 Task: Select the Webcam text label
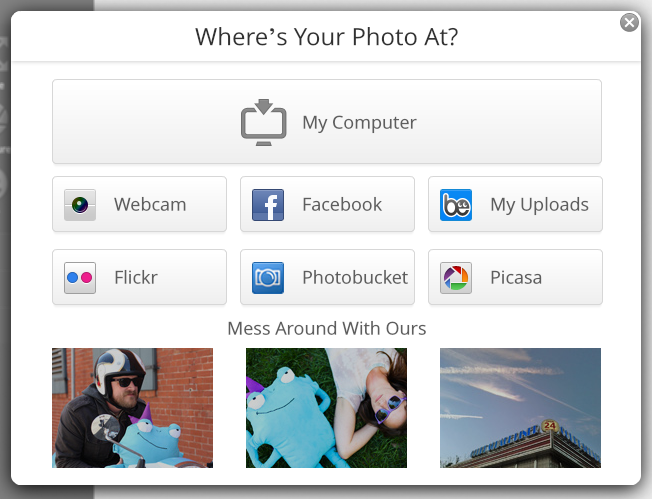pos(150,205)
